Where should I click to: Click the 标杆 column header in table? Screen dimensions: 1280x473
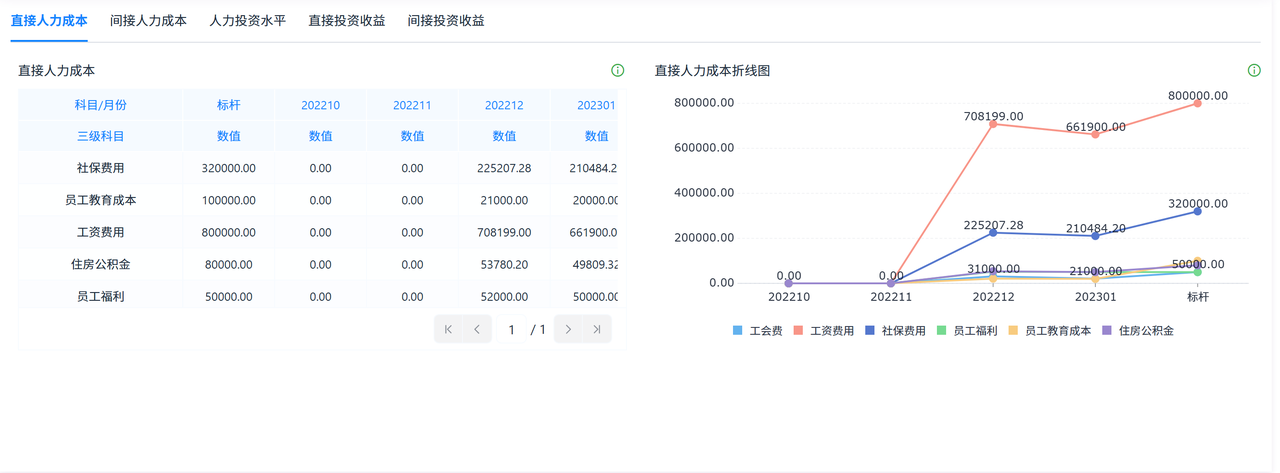coord(229,105)
